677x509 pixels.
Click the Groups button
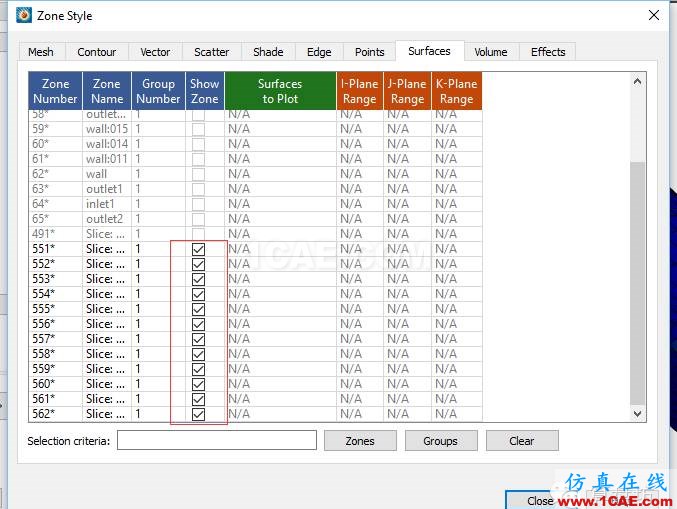pyautogui.click(x=440, y=441)
